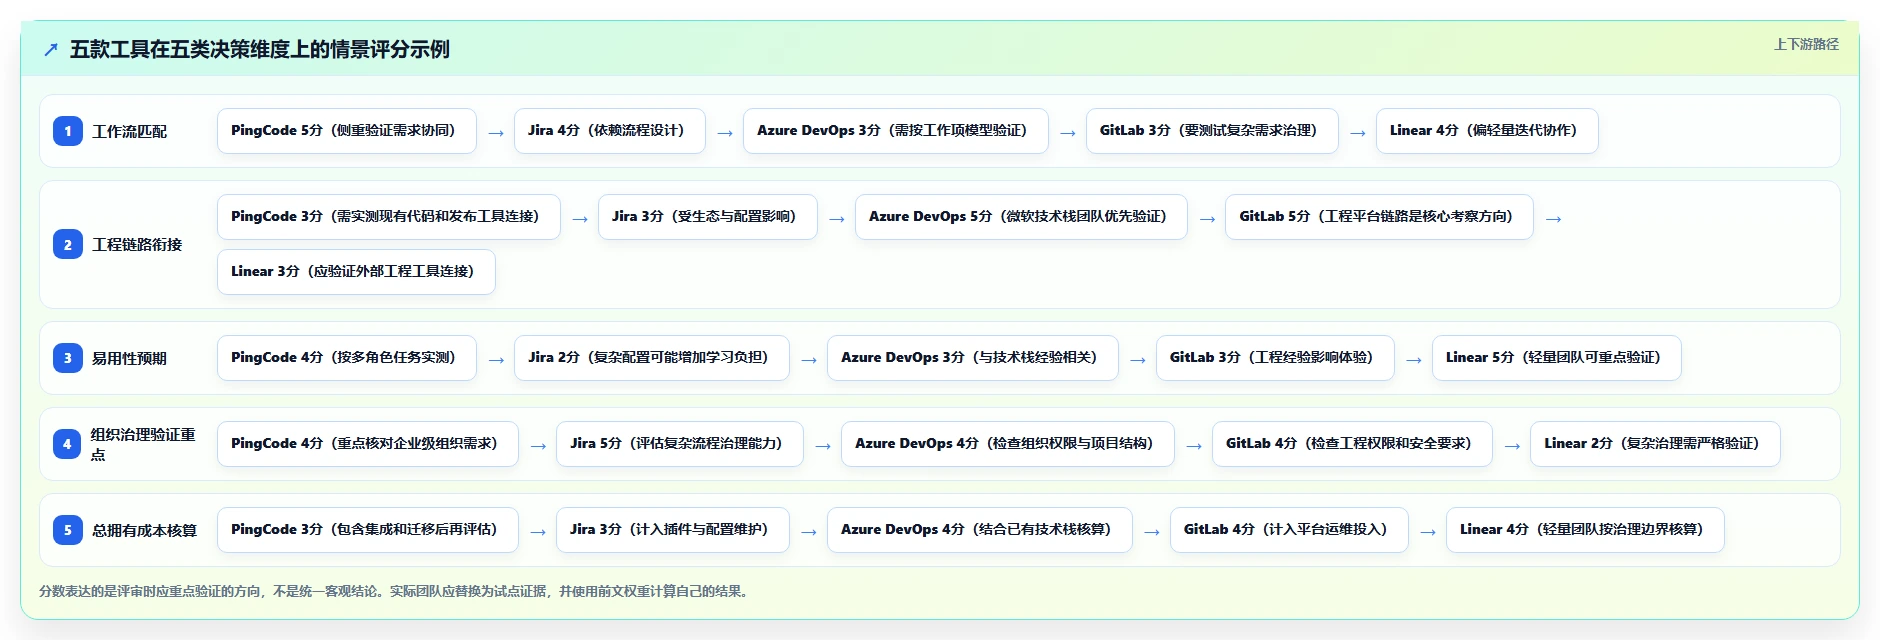Select Azure DevOps 4分 (结合已有技术栈核算) chip
This screenshot has width=1880, height=640.
(x=980, y=530)
